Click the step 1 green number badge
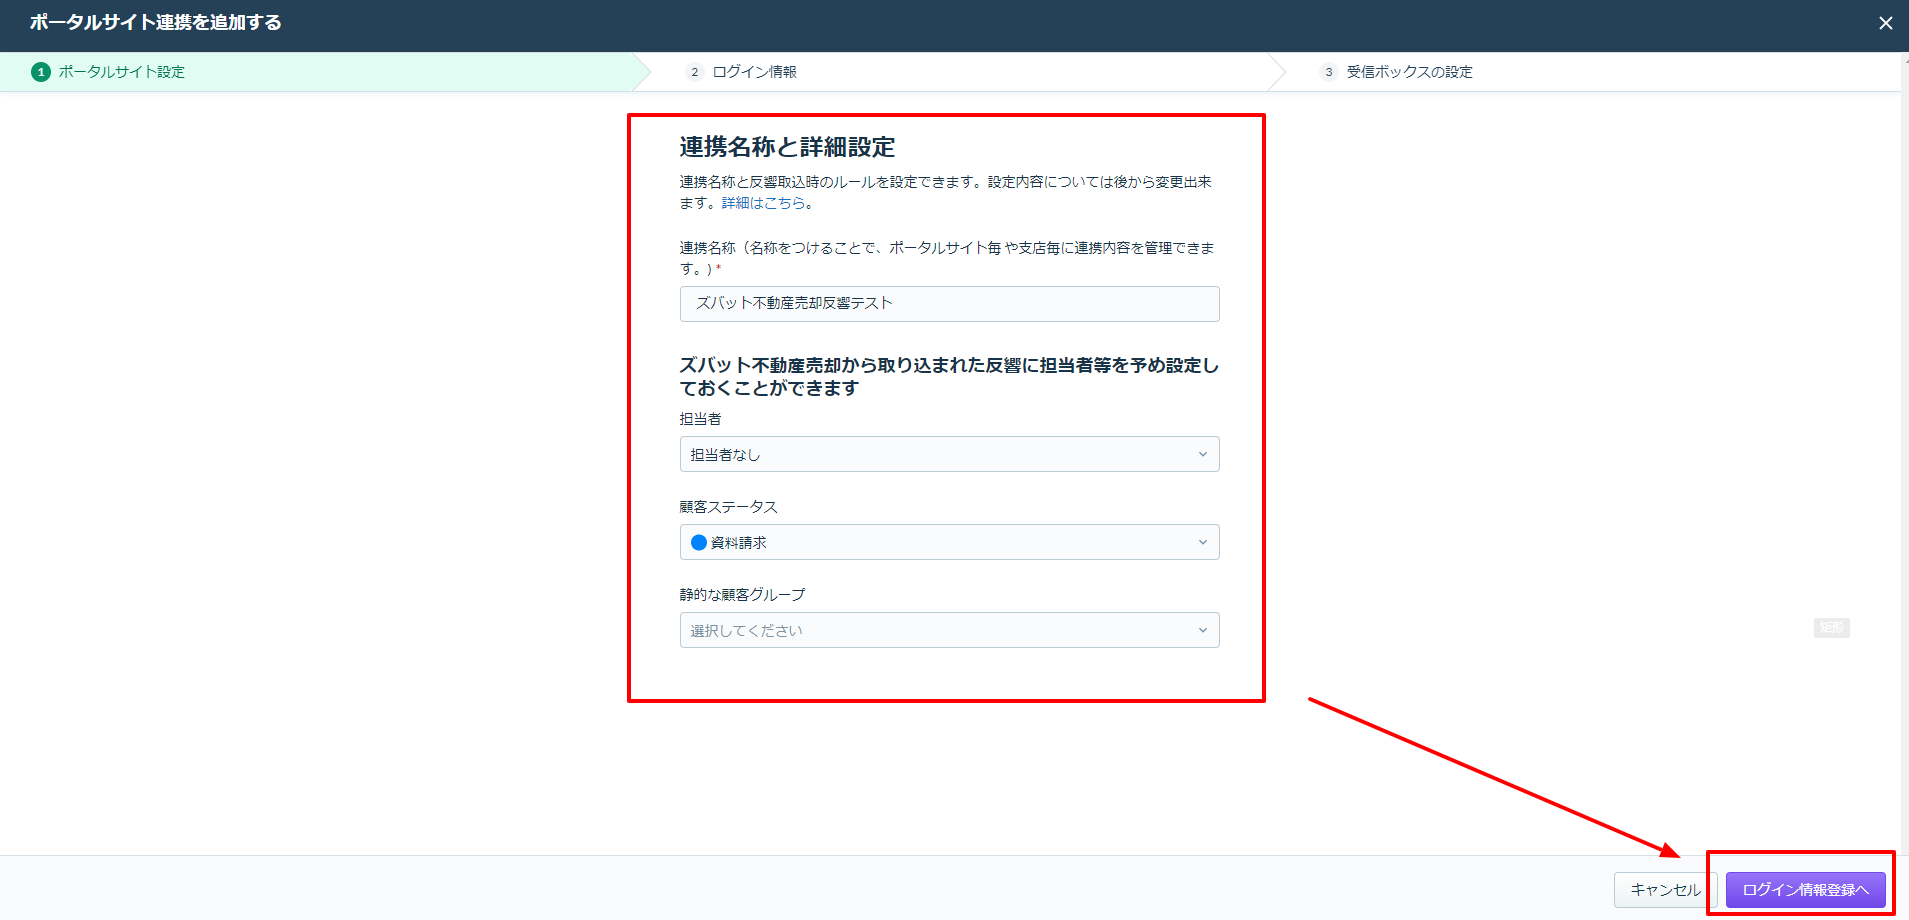The image size is (1909, 920). (x=41, y=72)
